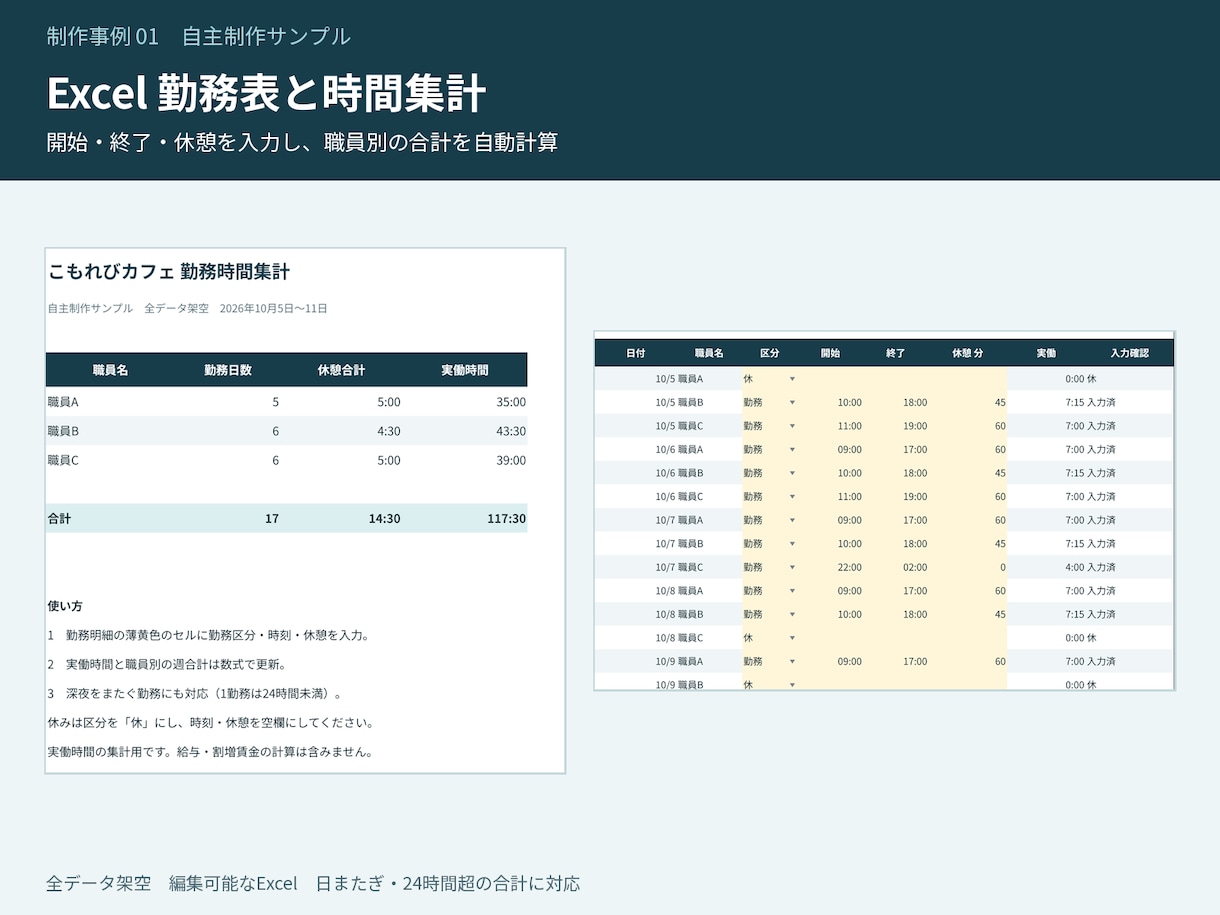Viewport: 1220px width, 915px height.
Task: Select the 職員C row label in the summary table
Action: (x=63, y=460)
